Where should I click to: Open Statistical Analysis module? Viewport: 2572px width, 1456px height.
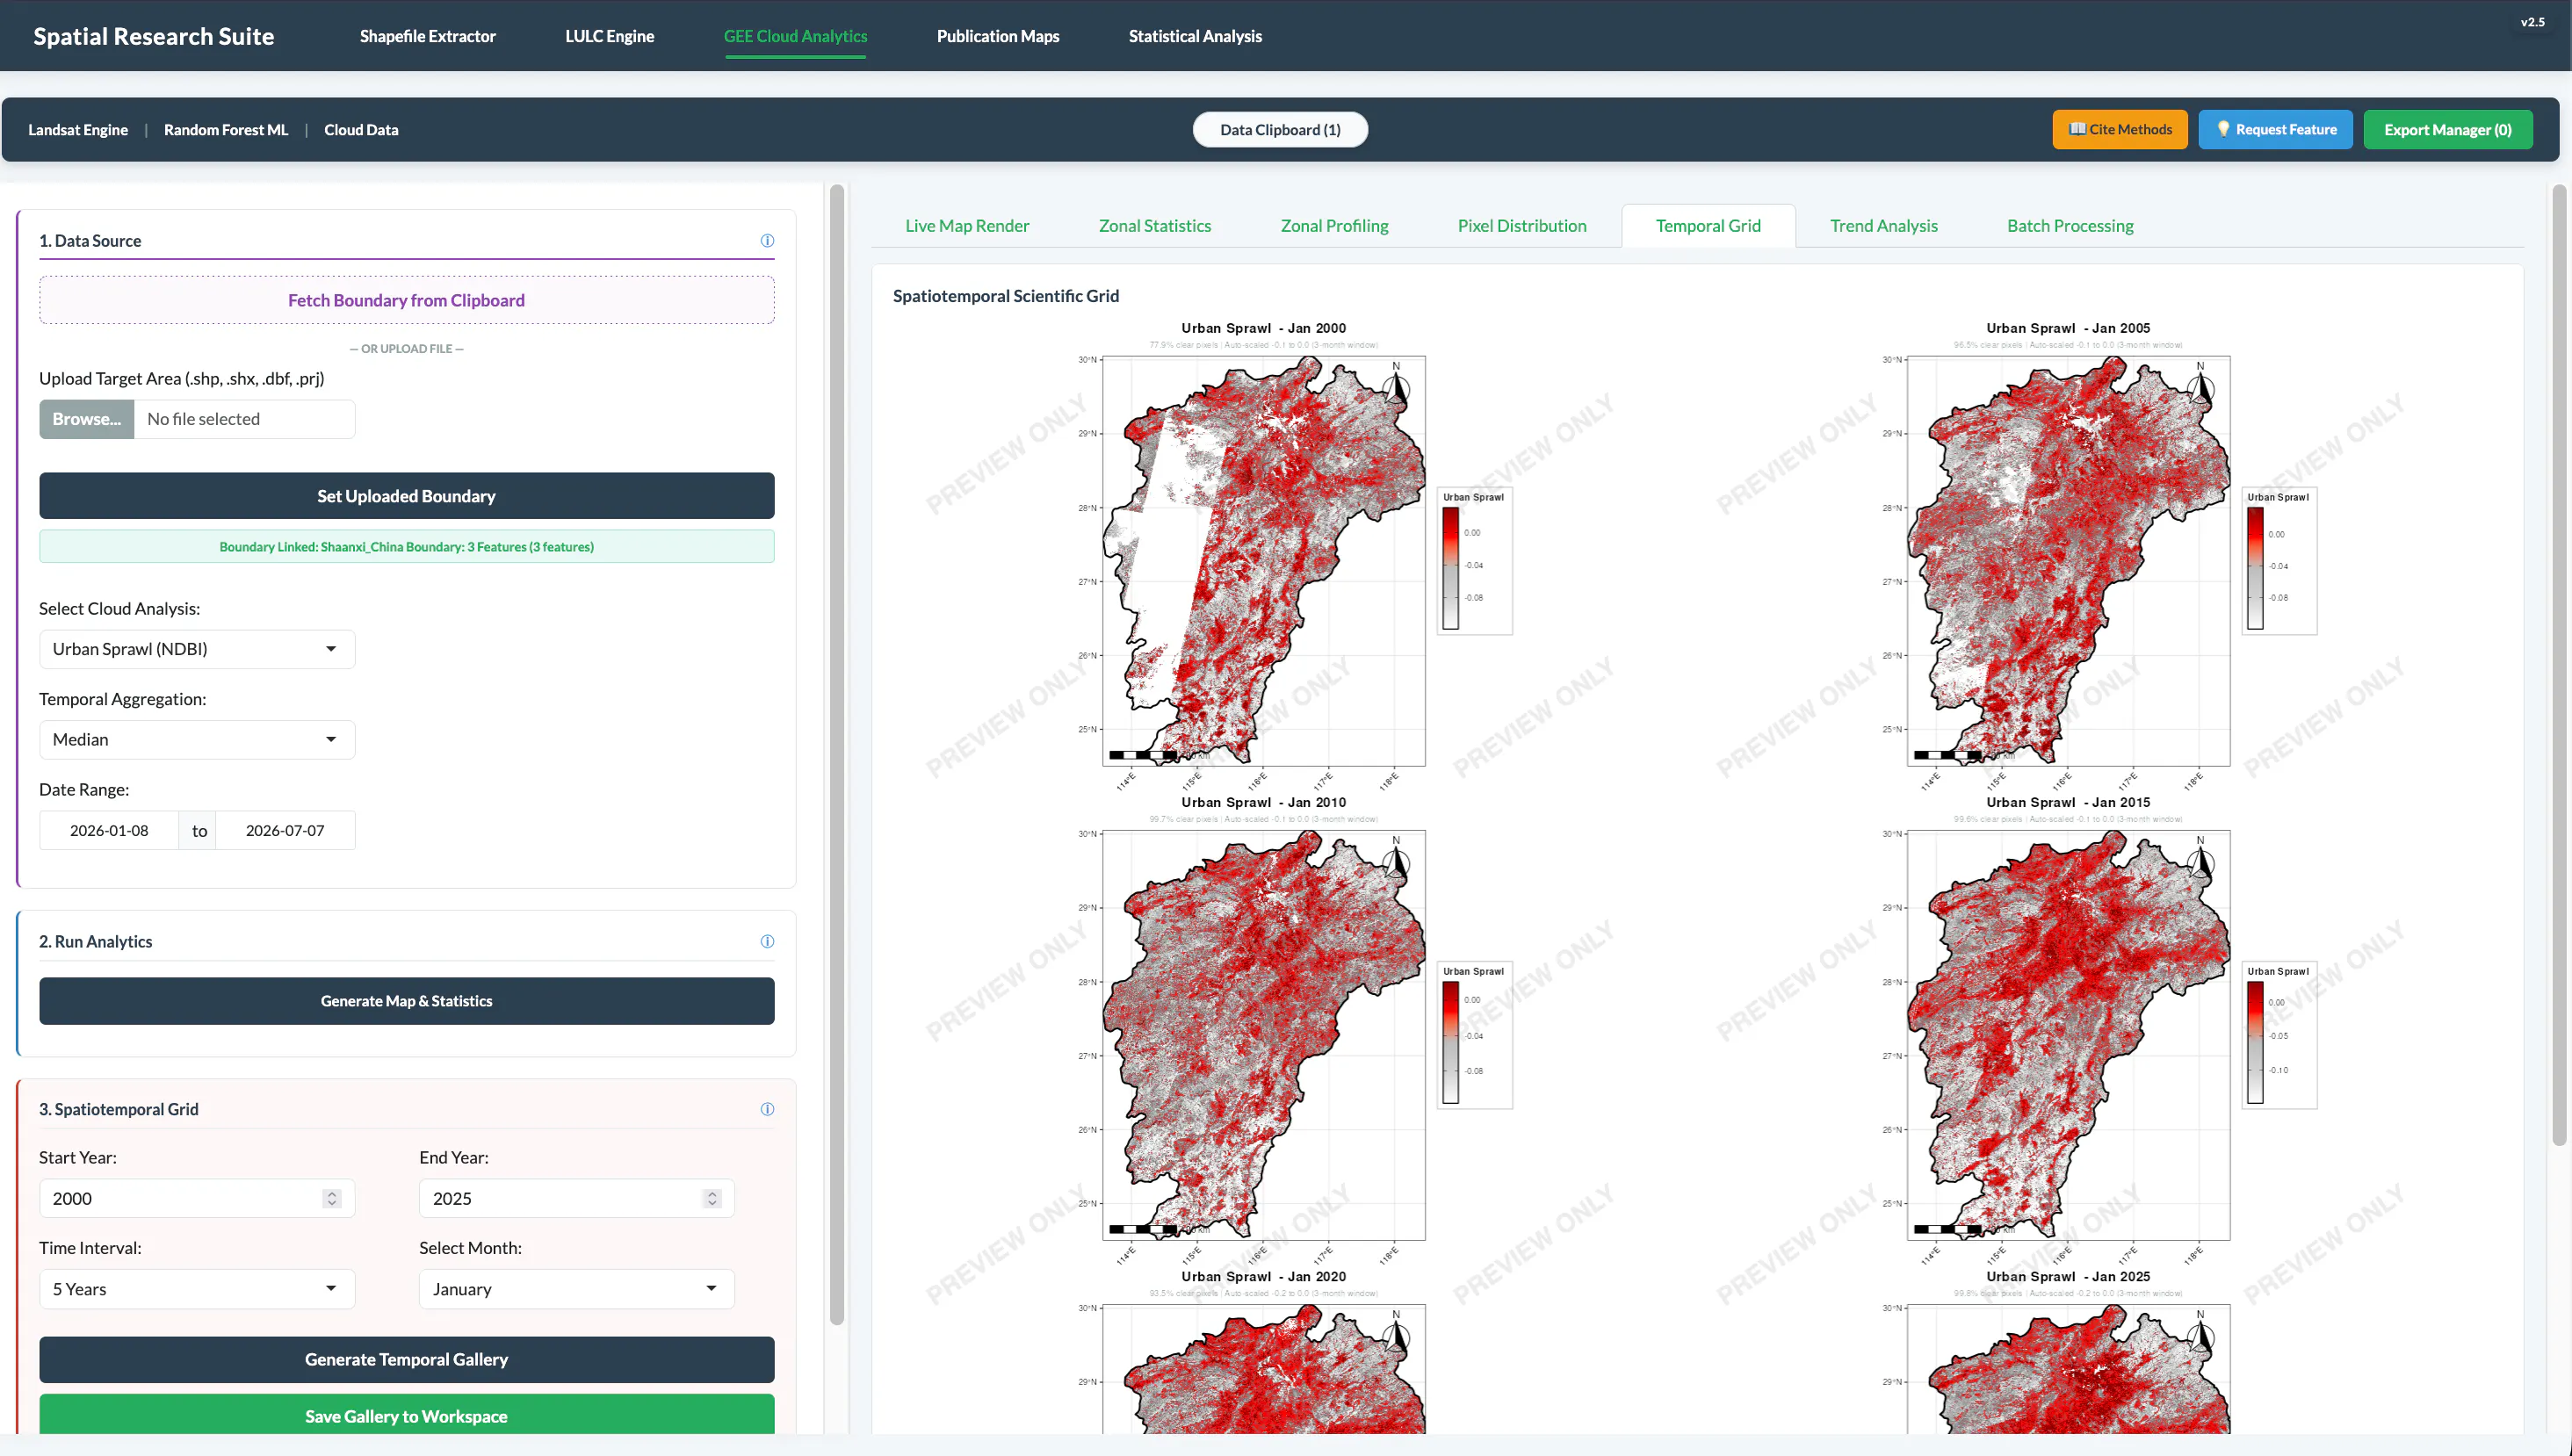pos(1195,36)
